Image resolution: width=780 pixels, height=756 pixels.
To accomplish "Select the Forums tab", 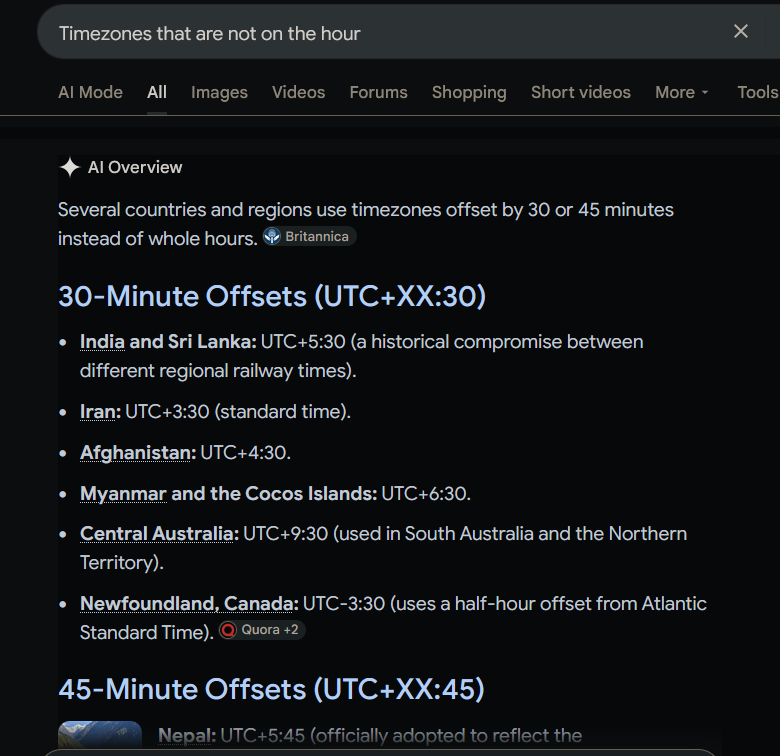I will point(379,93).
